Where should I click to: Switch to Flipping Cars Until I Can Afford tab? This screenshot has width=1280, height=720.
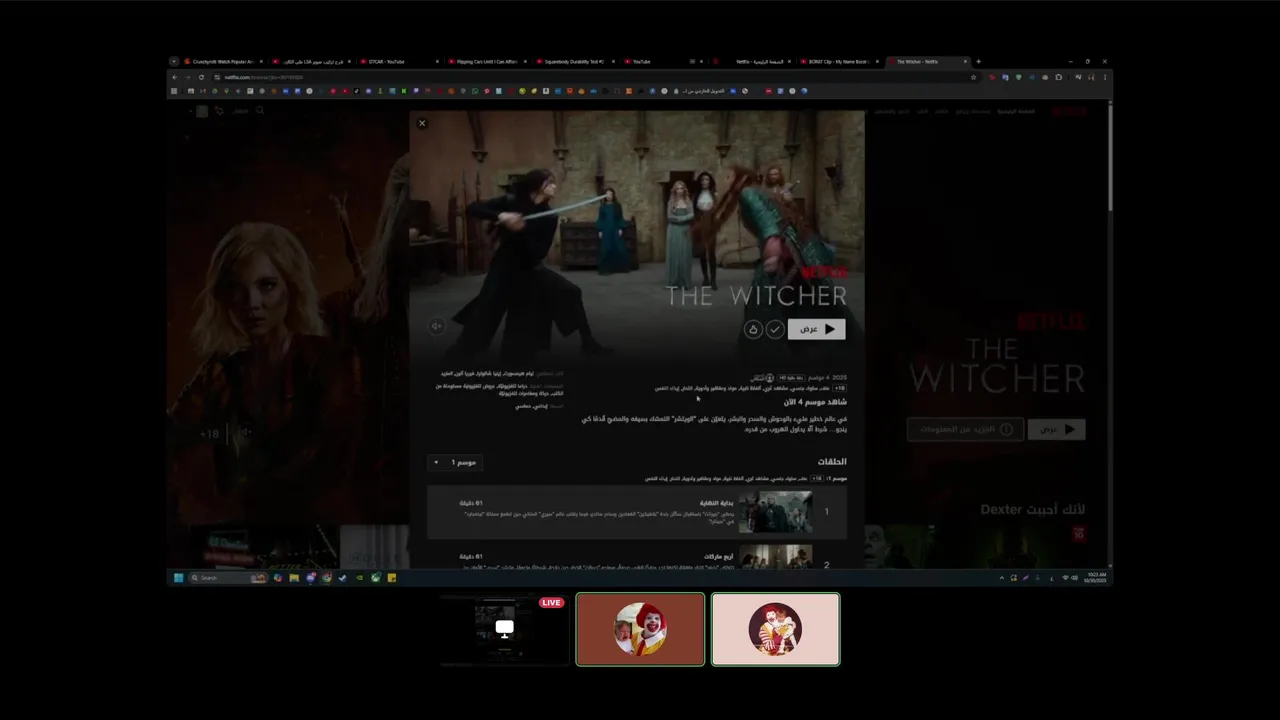(486, 61)
